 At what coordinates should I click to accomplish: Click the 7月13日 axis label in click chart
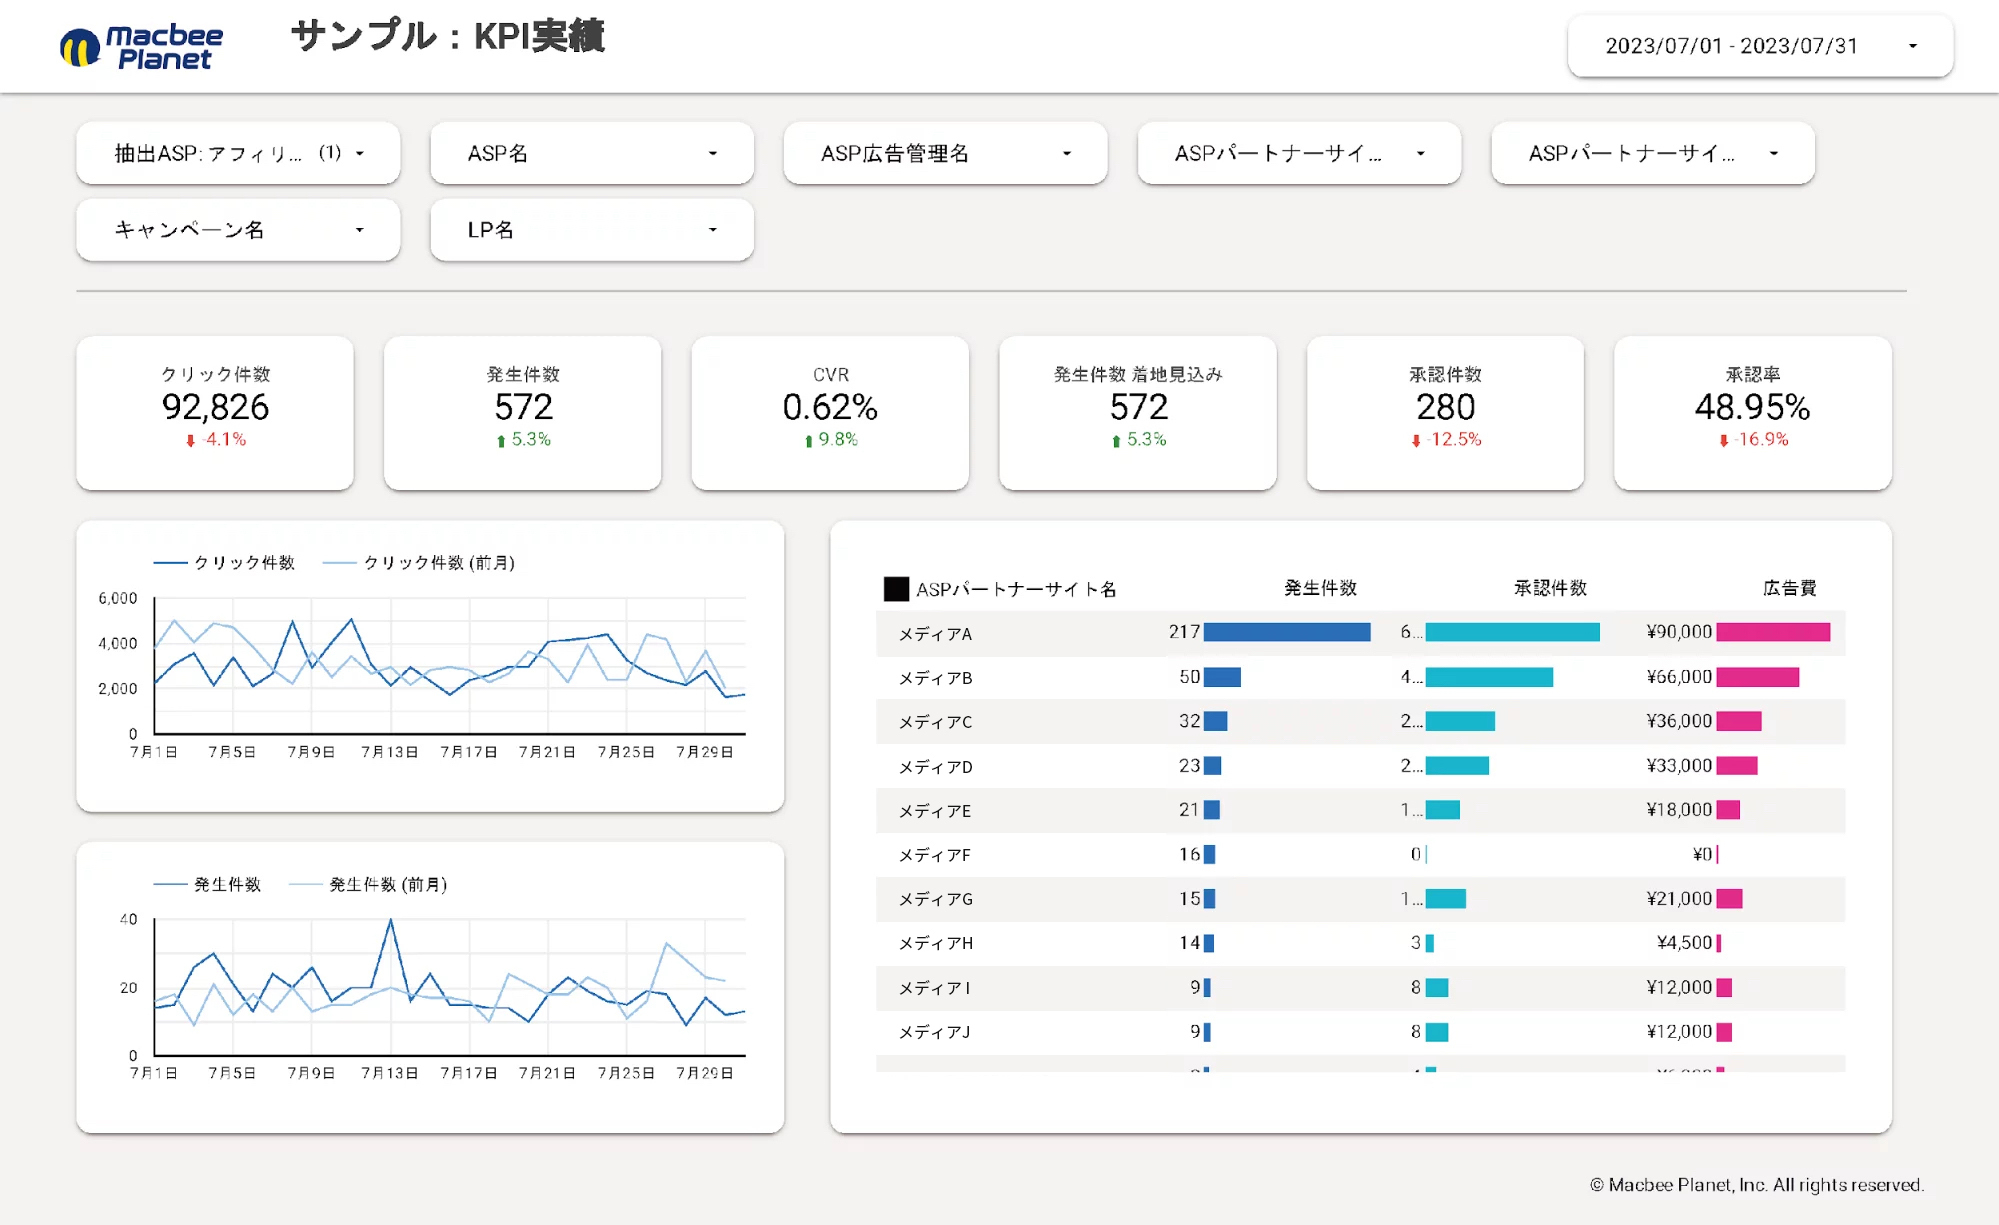click(x=389, y=752)
